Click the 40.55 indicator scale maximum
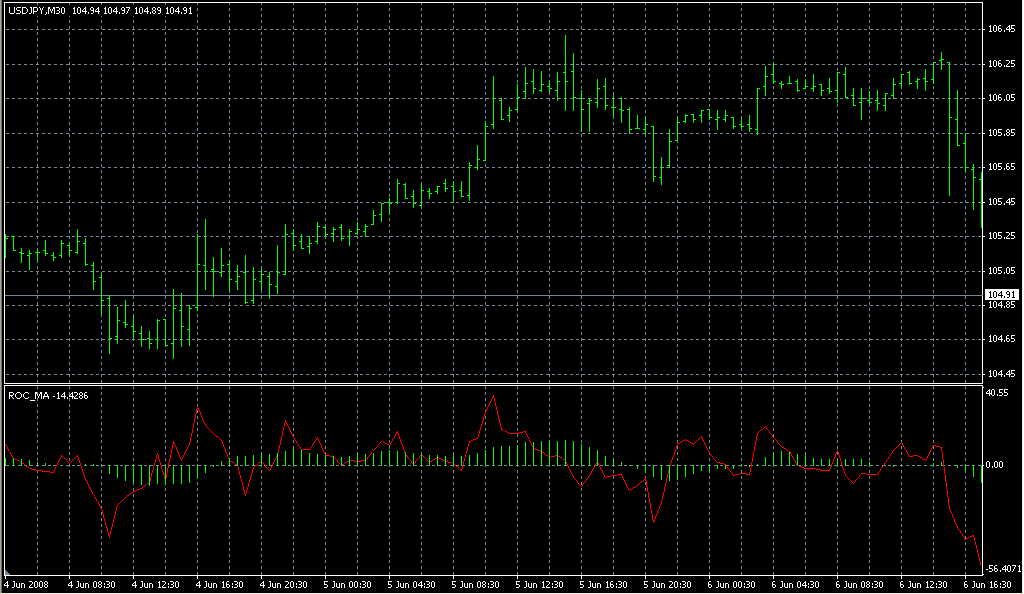The width and height of the screenshot is (1024, 594). (x=998, y=393)
